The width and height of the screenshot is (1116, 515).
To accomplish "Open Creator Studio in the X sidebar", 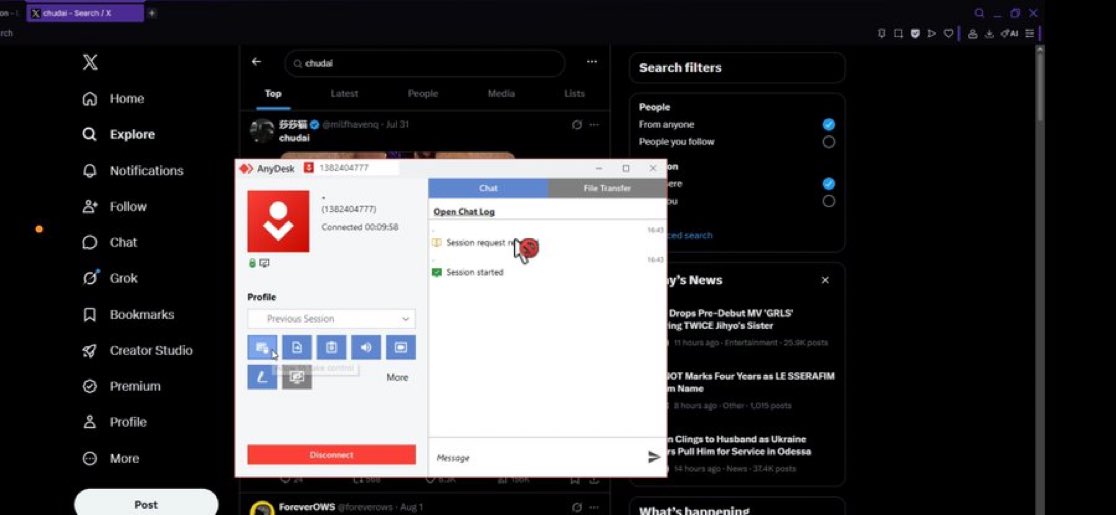I will tap(137, 351).
